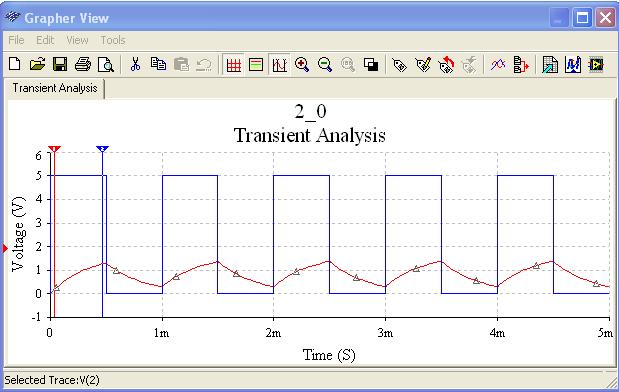Open the Tools menu
Viewport: 619px width, 392px height.
pos(113,40)
